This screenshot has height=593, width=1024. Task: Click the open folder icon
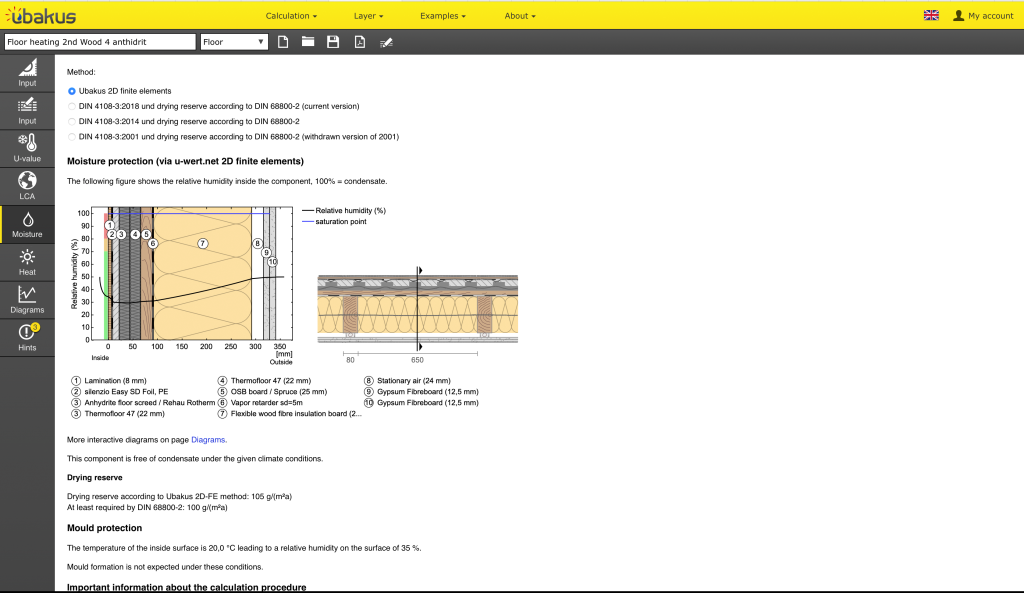[x=308, y=42]
